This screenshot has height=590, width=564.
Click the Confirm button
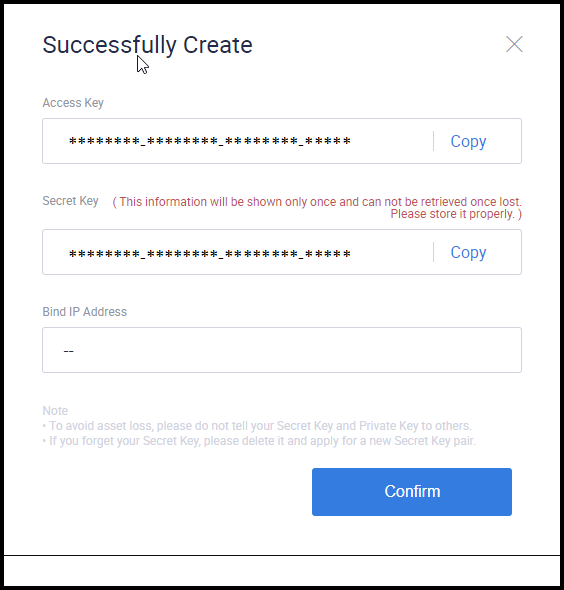coord(412,492)
